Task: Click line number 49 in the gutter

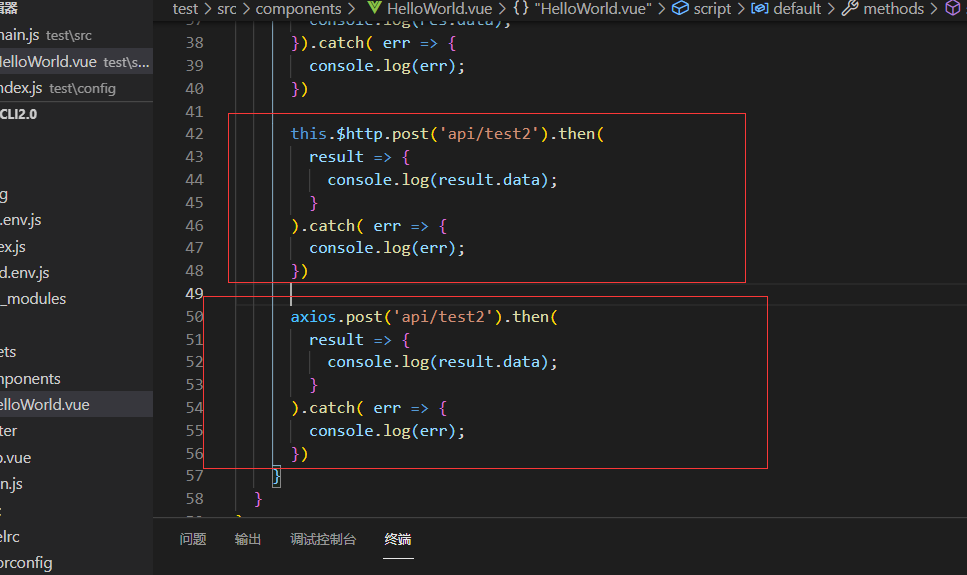Action: click(x=194, y=294)
